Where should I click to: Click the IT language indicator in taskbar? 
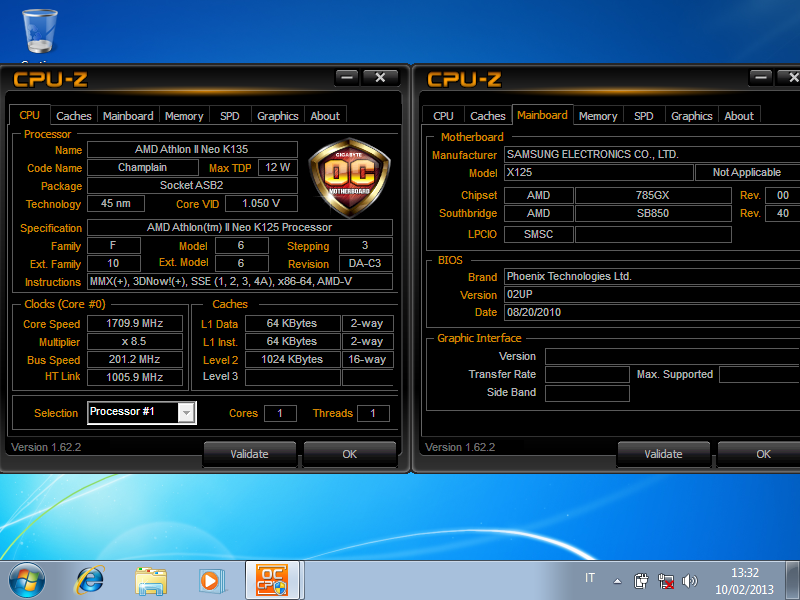pos(590,578)
